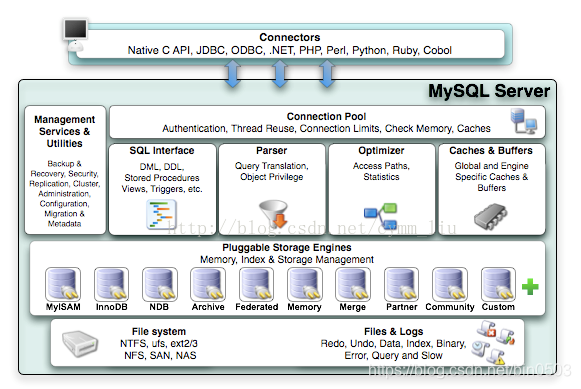Screen dimensions: 581x389
Task: Click the MyISAM storage engine icon
Action: click(x=63, y=284)
